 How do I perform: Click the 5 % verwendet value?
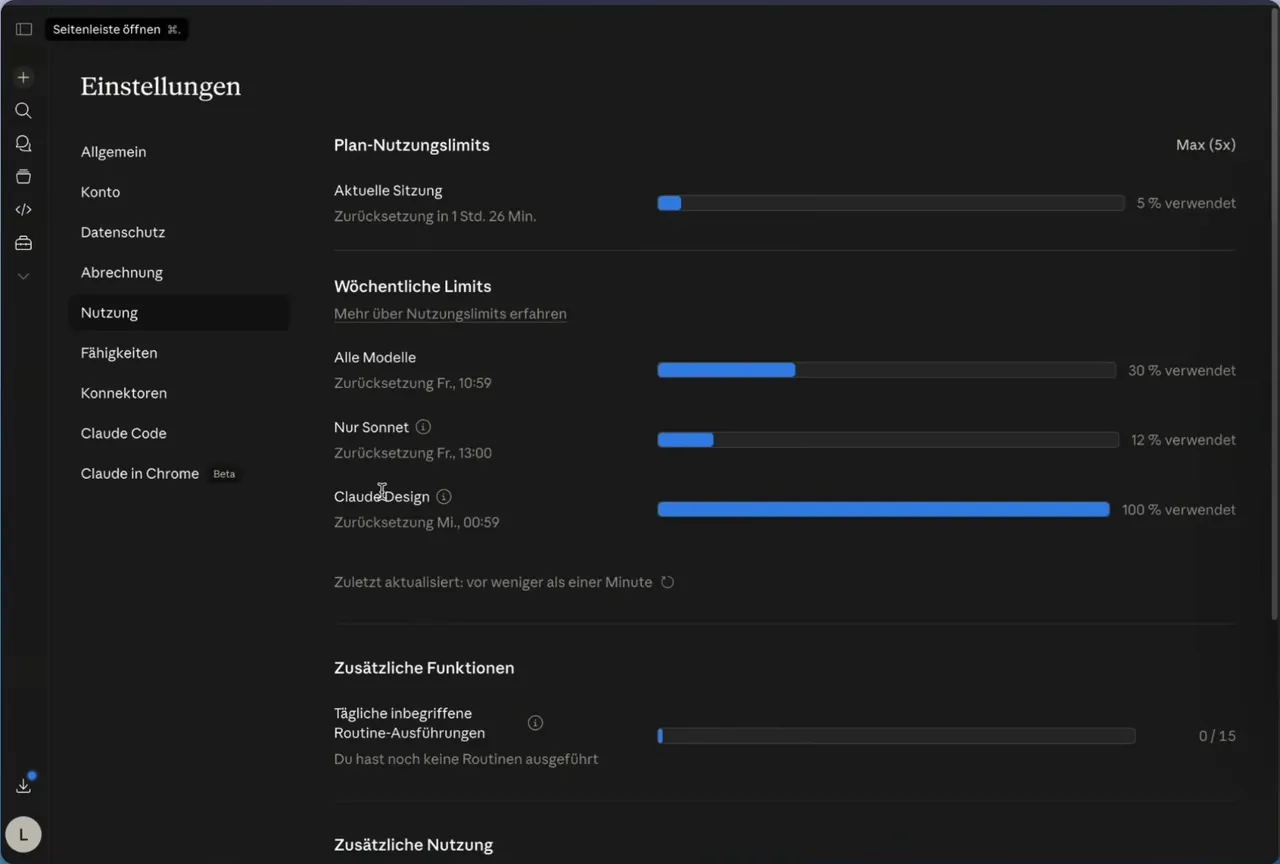[1186, 203]
